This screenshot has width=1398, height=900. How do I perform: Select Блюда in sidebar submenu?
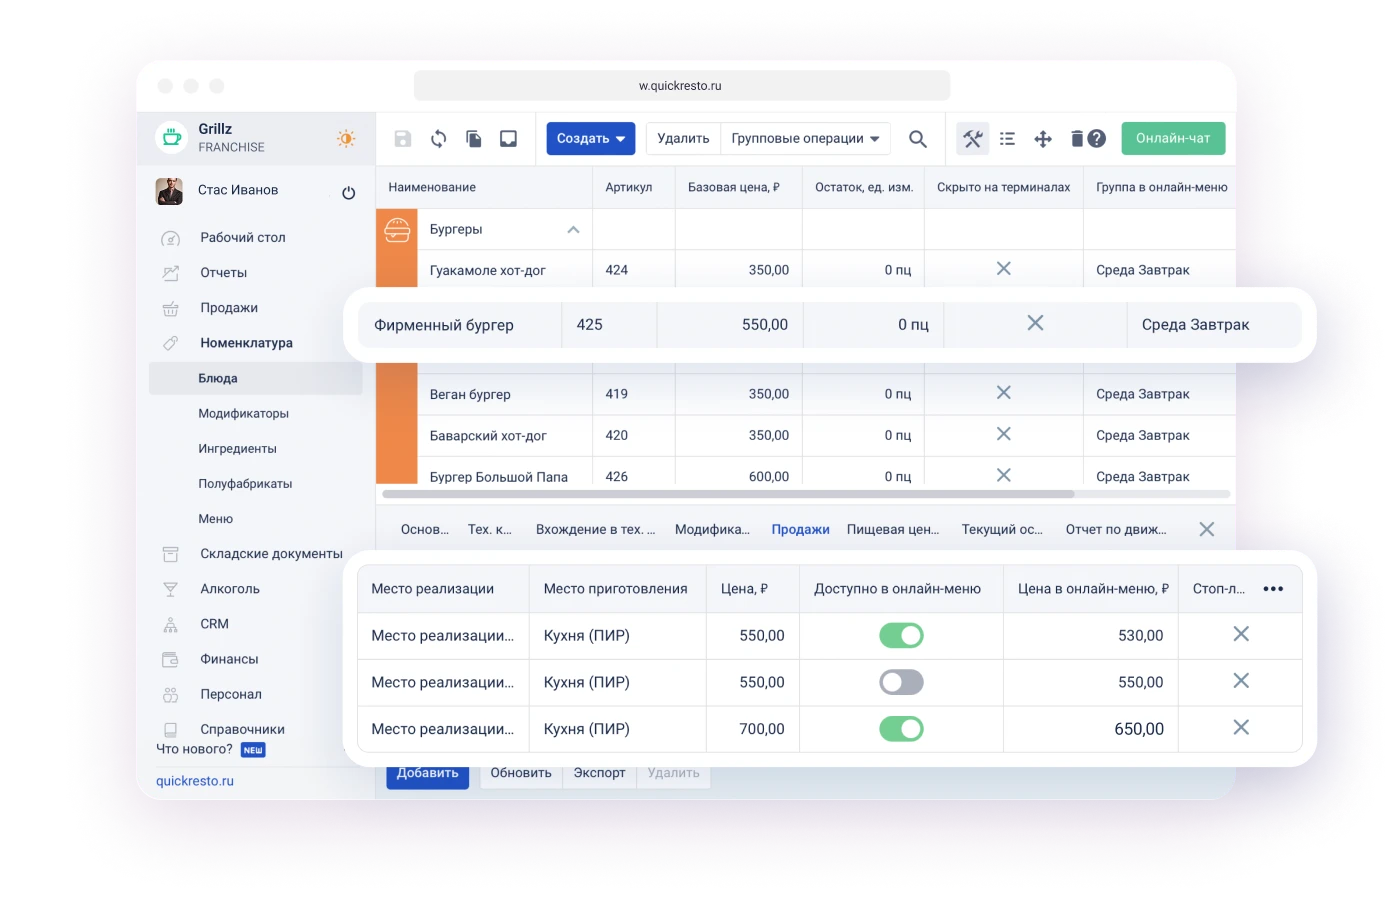(x=256, y=379)
